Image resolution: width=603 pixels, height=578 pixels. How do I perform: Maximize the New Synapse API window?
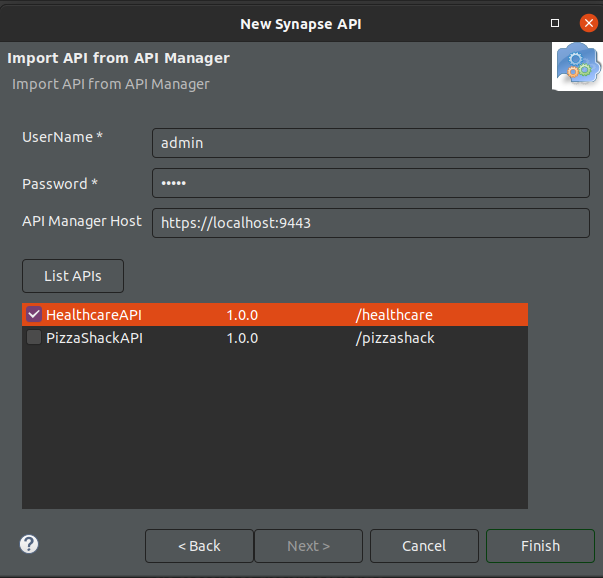coord(556,22)
